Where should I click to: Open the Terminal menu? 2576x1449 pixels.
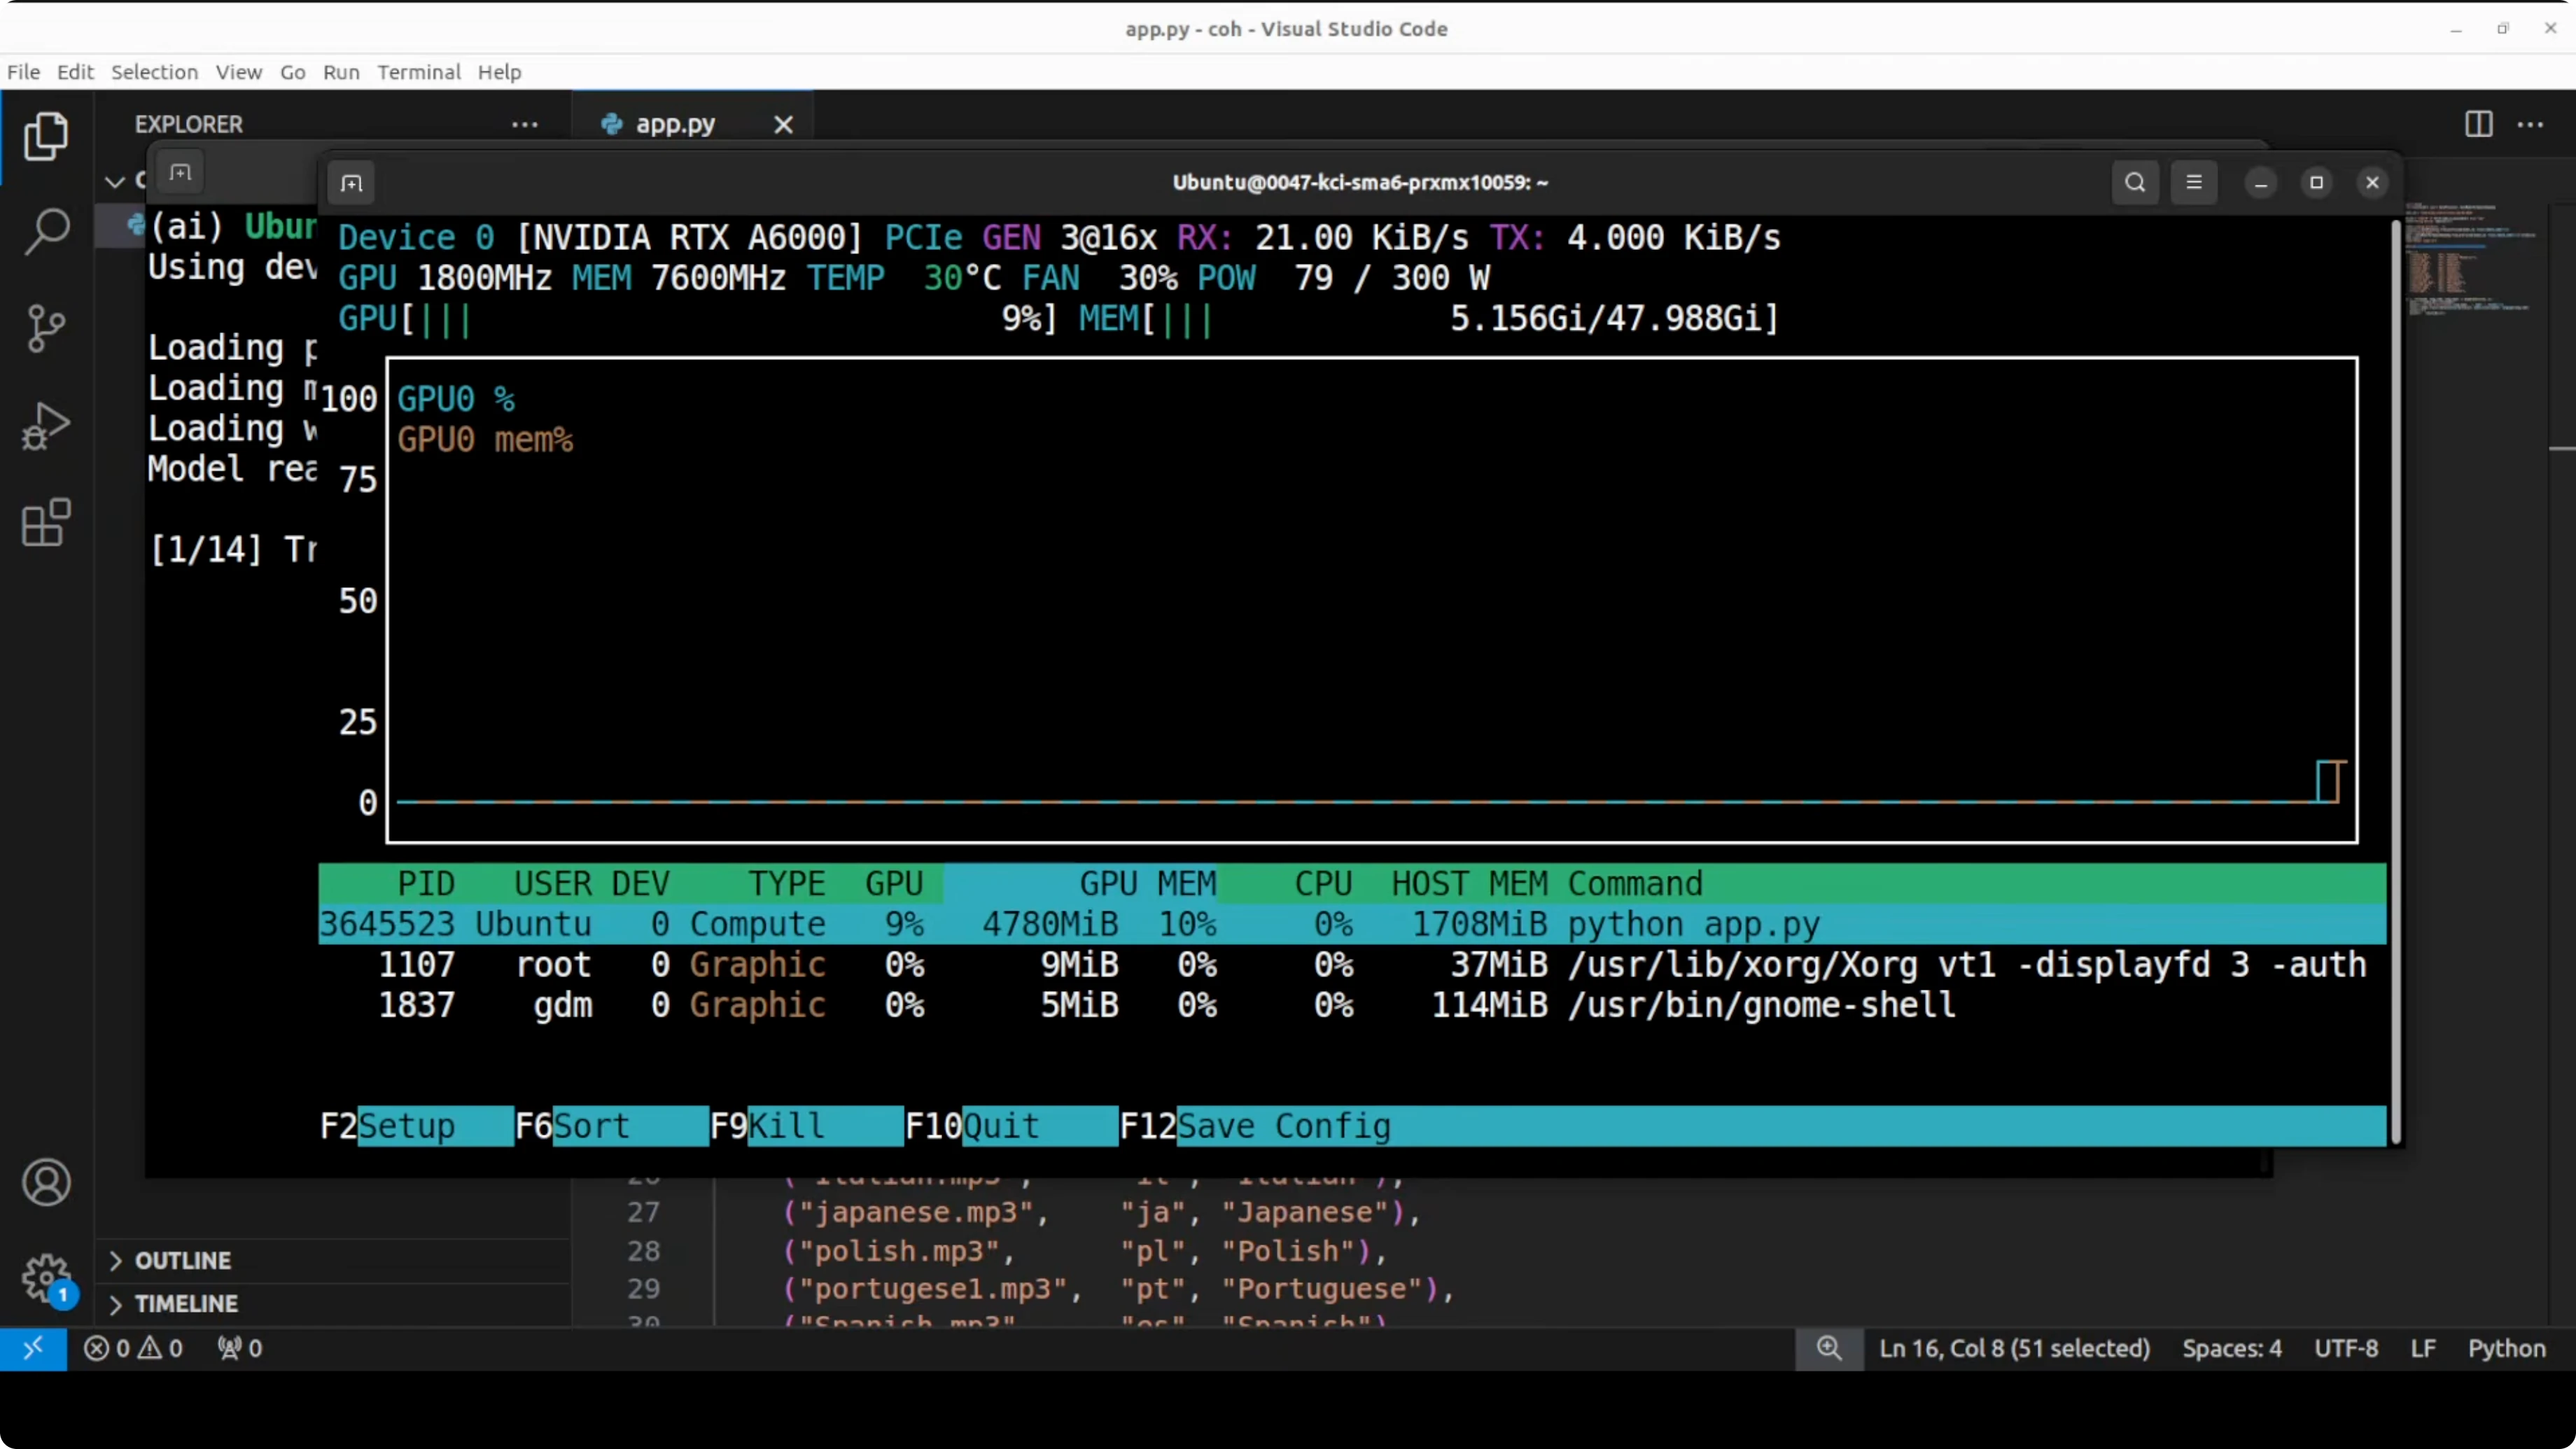pos(418,72)
